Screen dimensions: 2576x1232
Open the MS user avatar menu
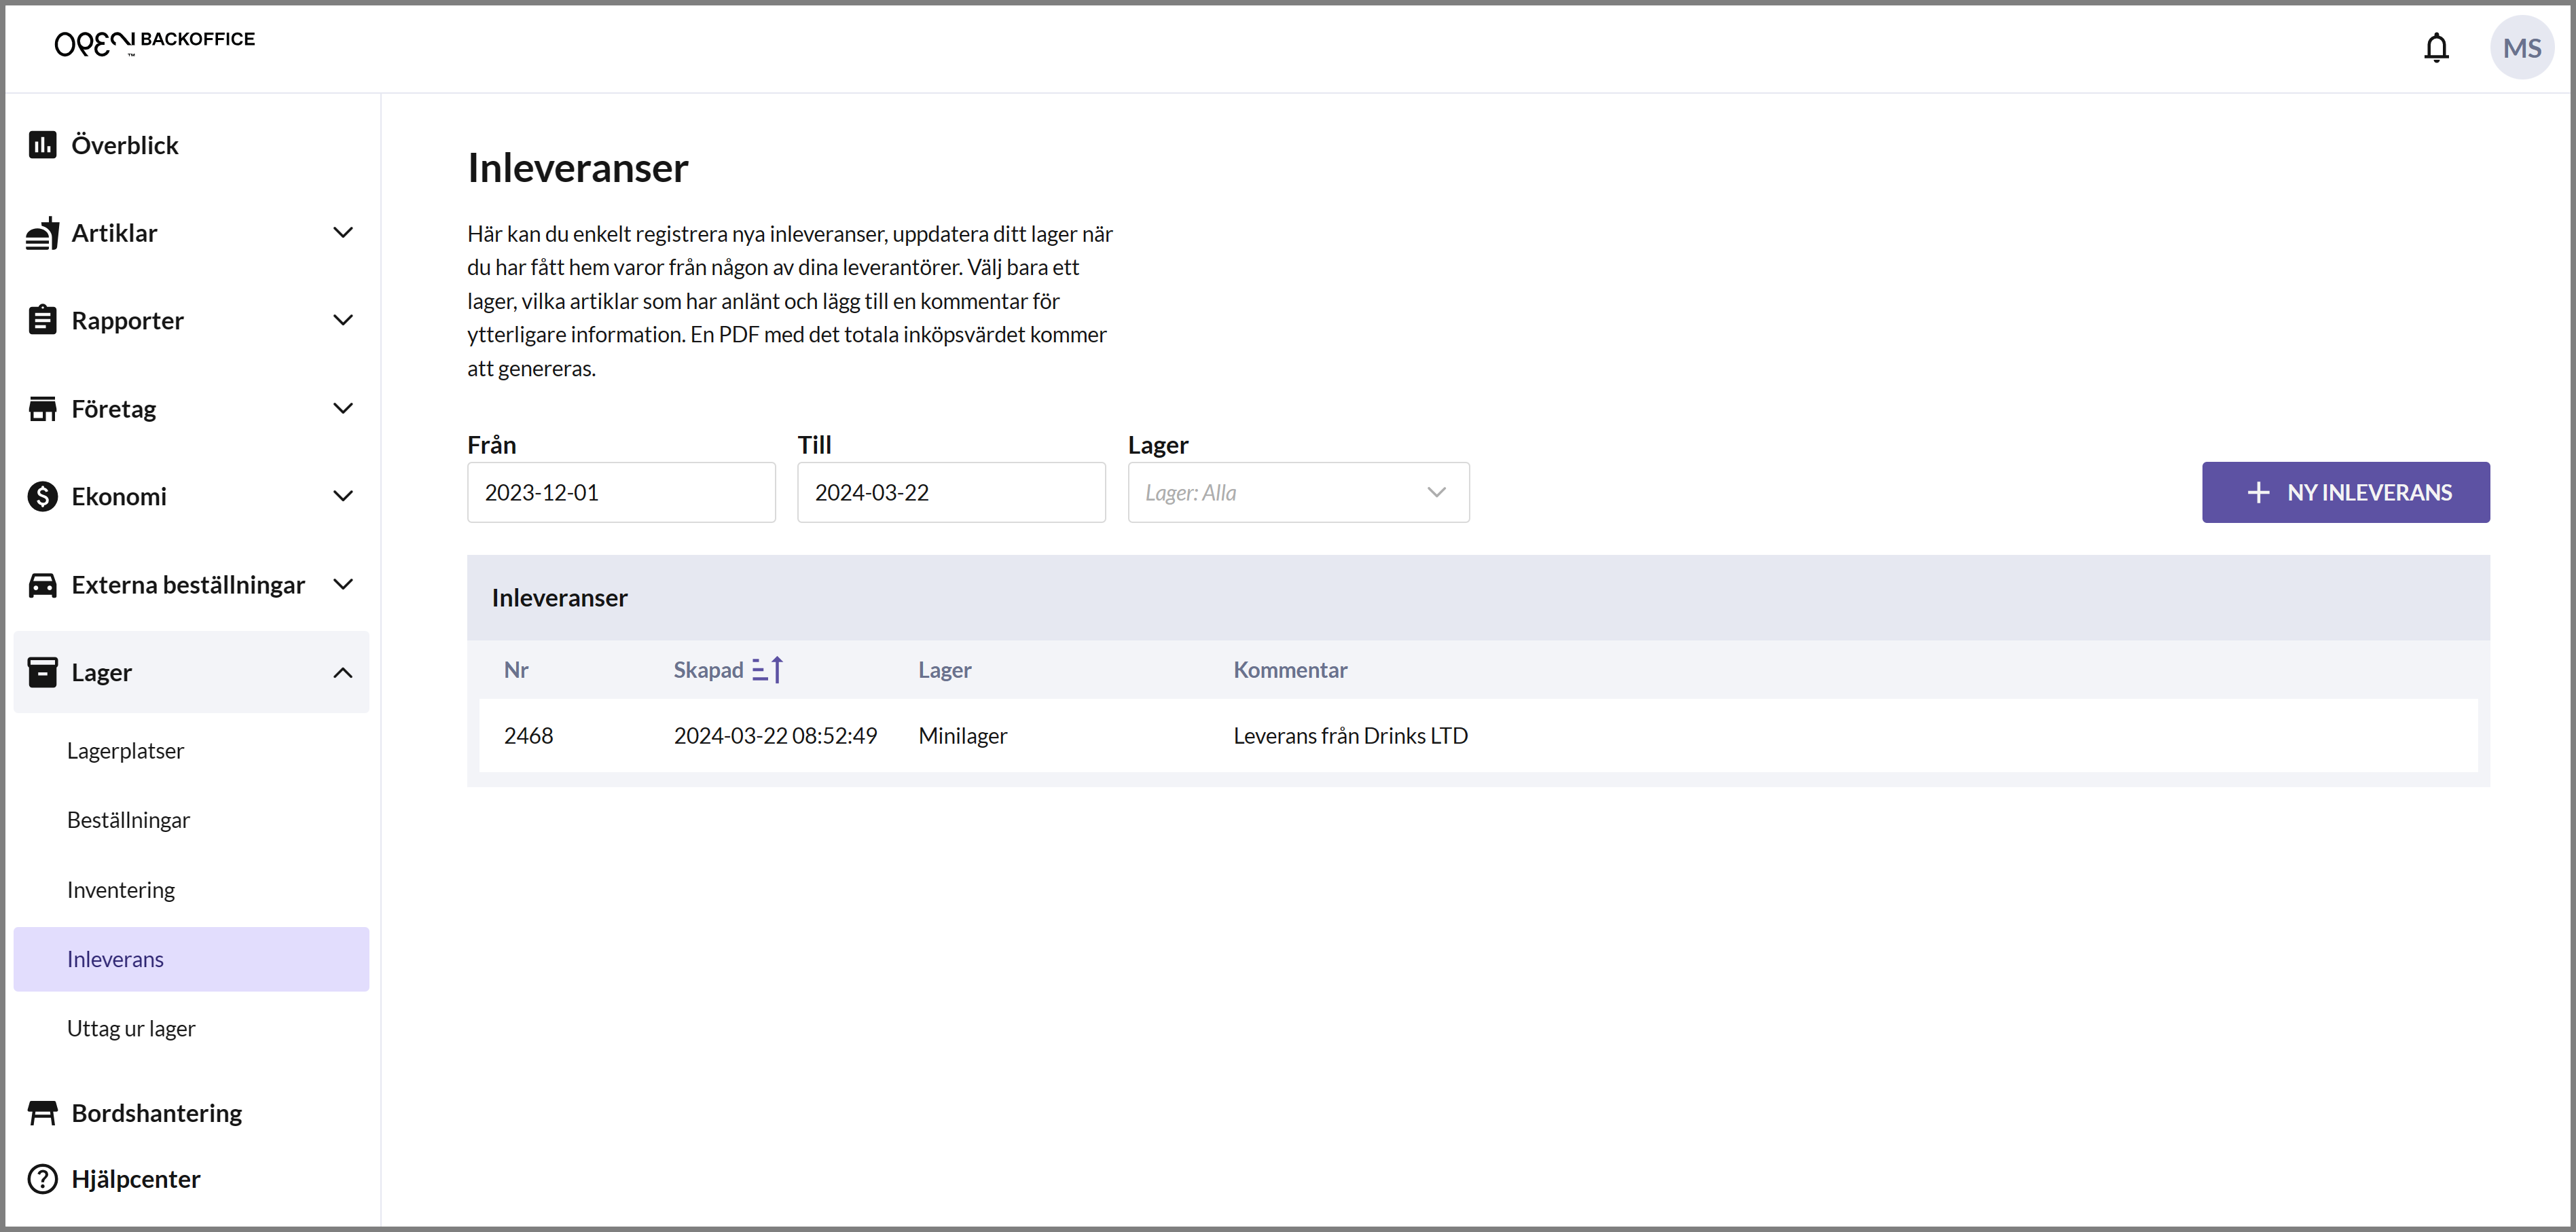coord(2521,48)
